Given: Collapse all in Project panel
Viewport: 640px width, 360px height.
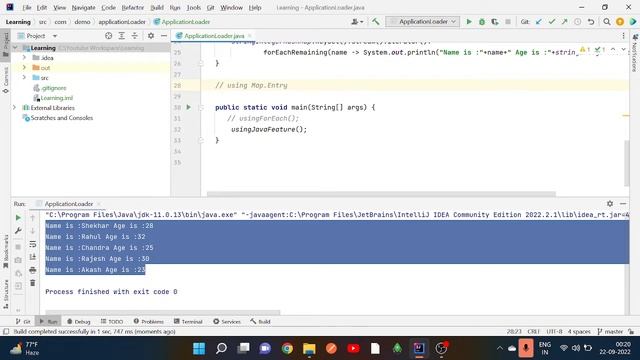Looking at the screenshot, I should (135, 36).
